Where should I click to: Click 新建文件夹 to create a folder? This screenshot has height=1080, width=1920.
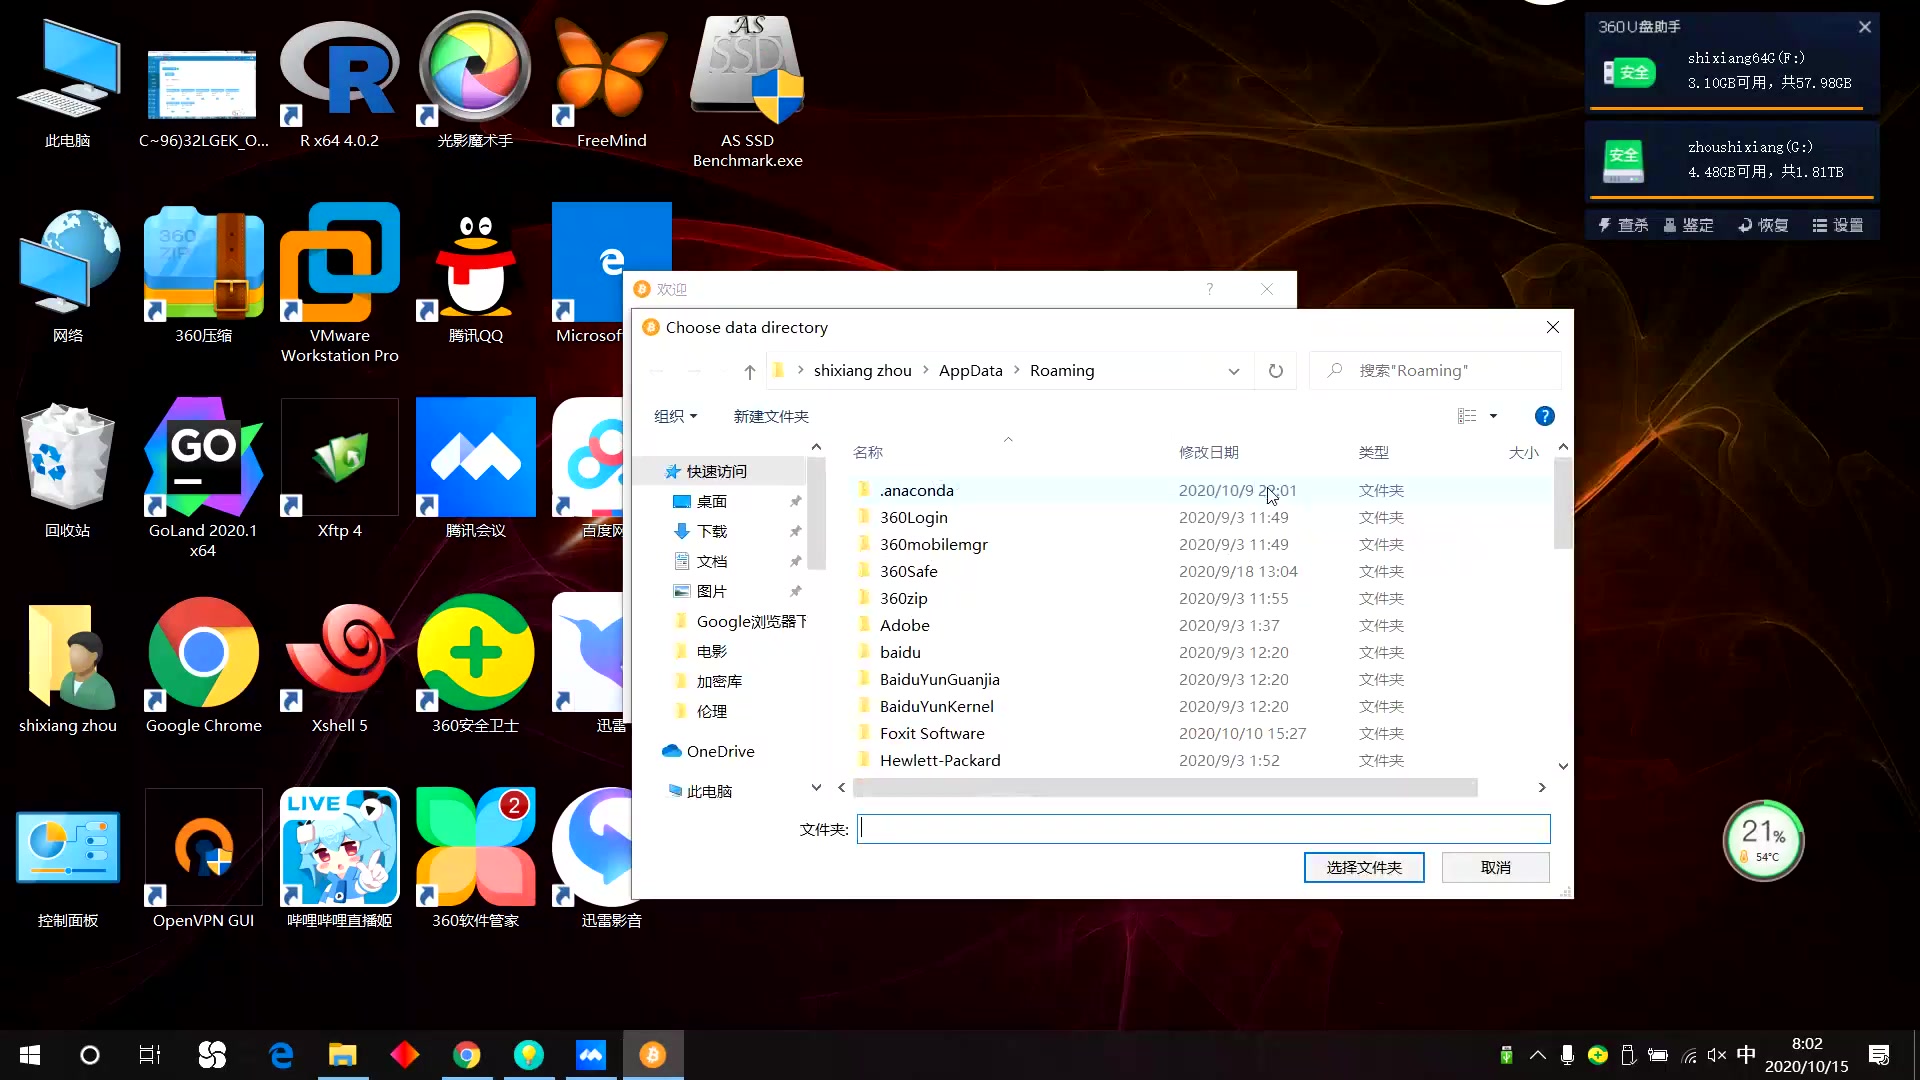(x=771, y=416)
